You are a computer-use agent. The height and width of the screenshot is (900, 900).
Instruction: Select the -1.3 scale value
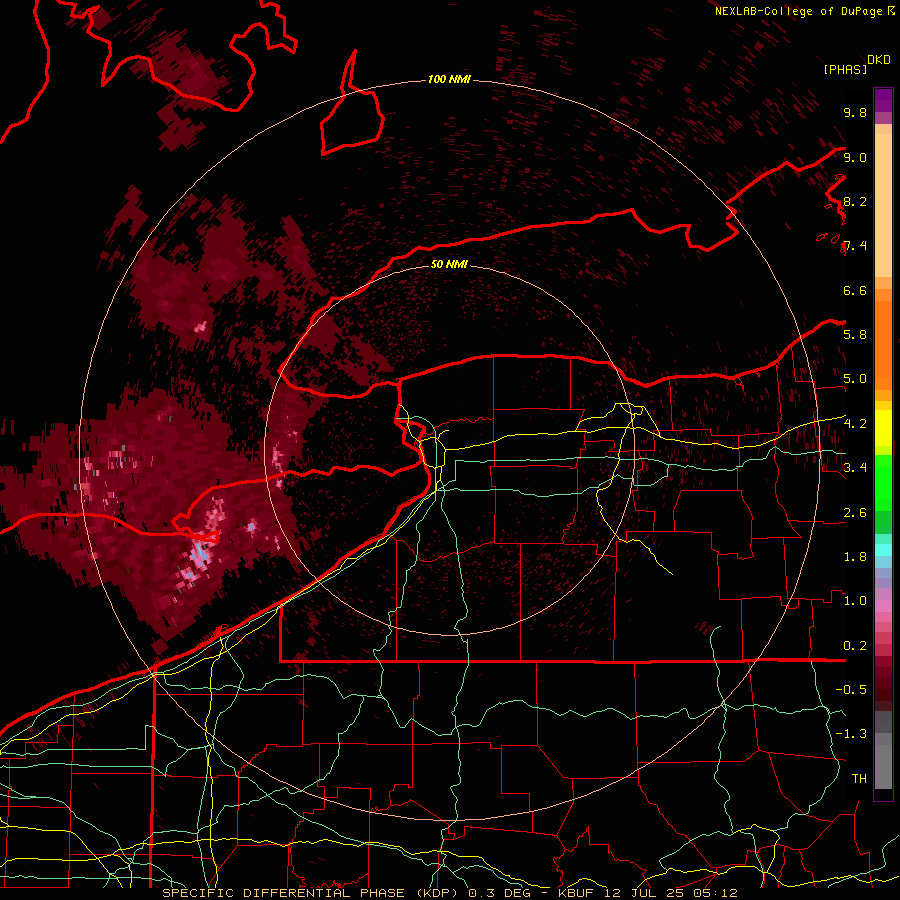(x=851, y=734)
